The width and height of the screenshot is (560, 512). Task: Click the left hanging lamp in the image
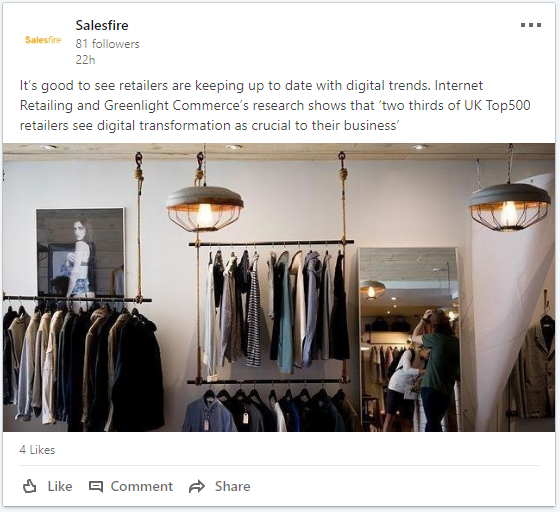[205, 209]
